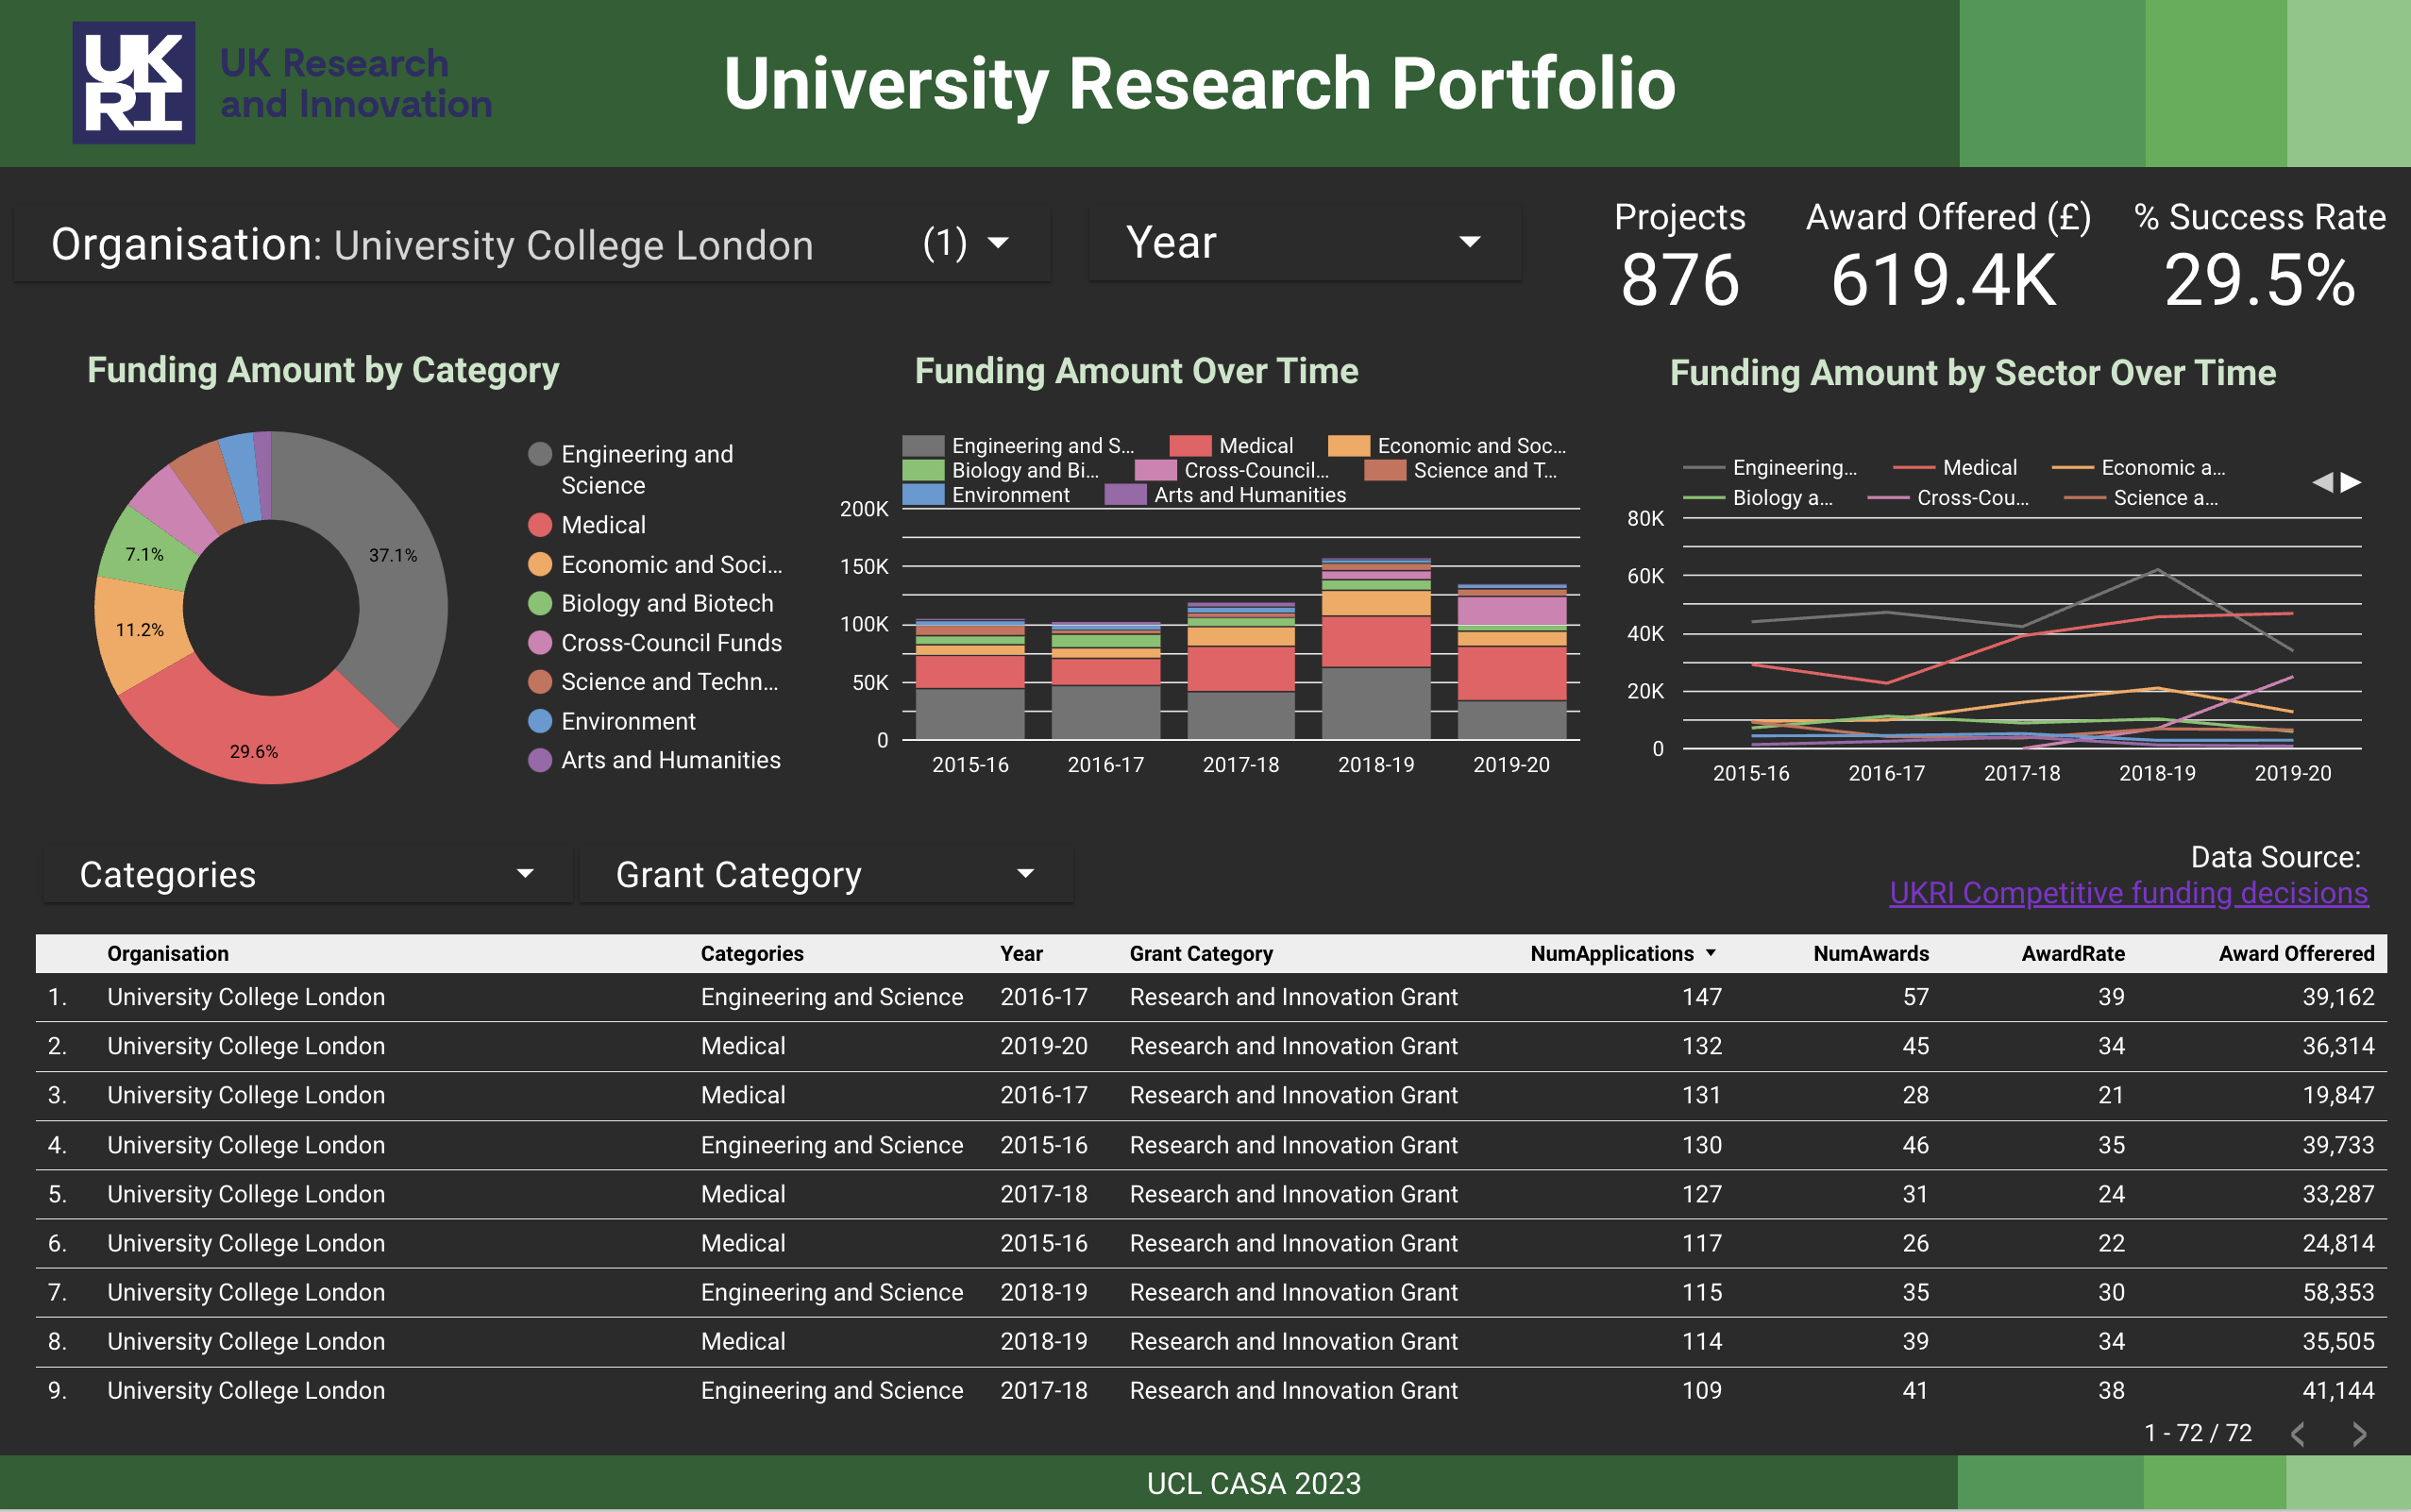Click the 2015-16 stacked bar
Image resolution: width=2411 pixels, height=1512 pixels.
[x=970, y=680]
